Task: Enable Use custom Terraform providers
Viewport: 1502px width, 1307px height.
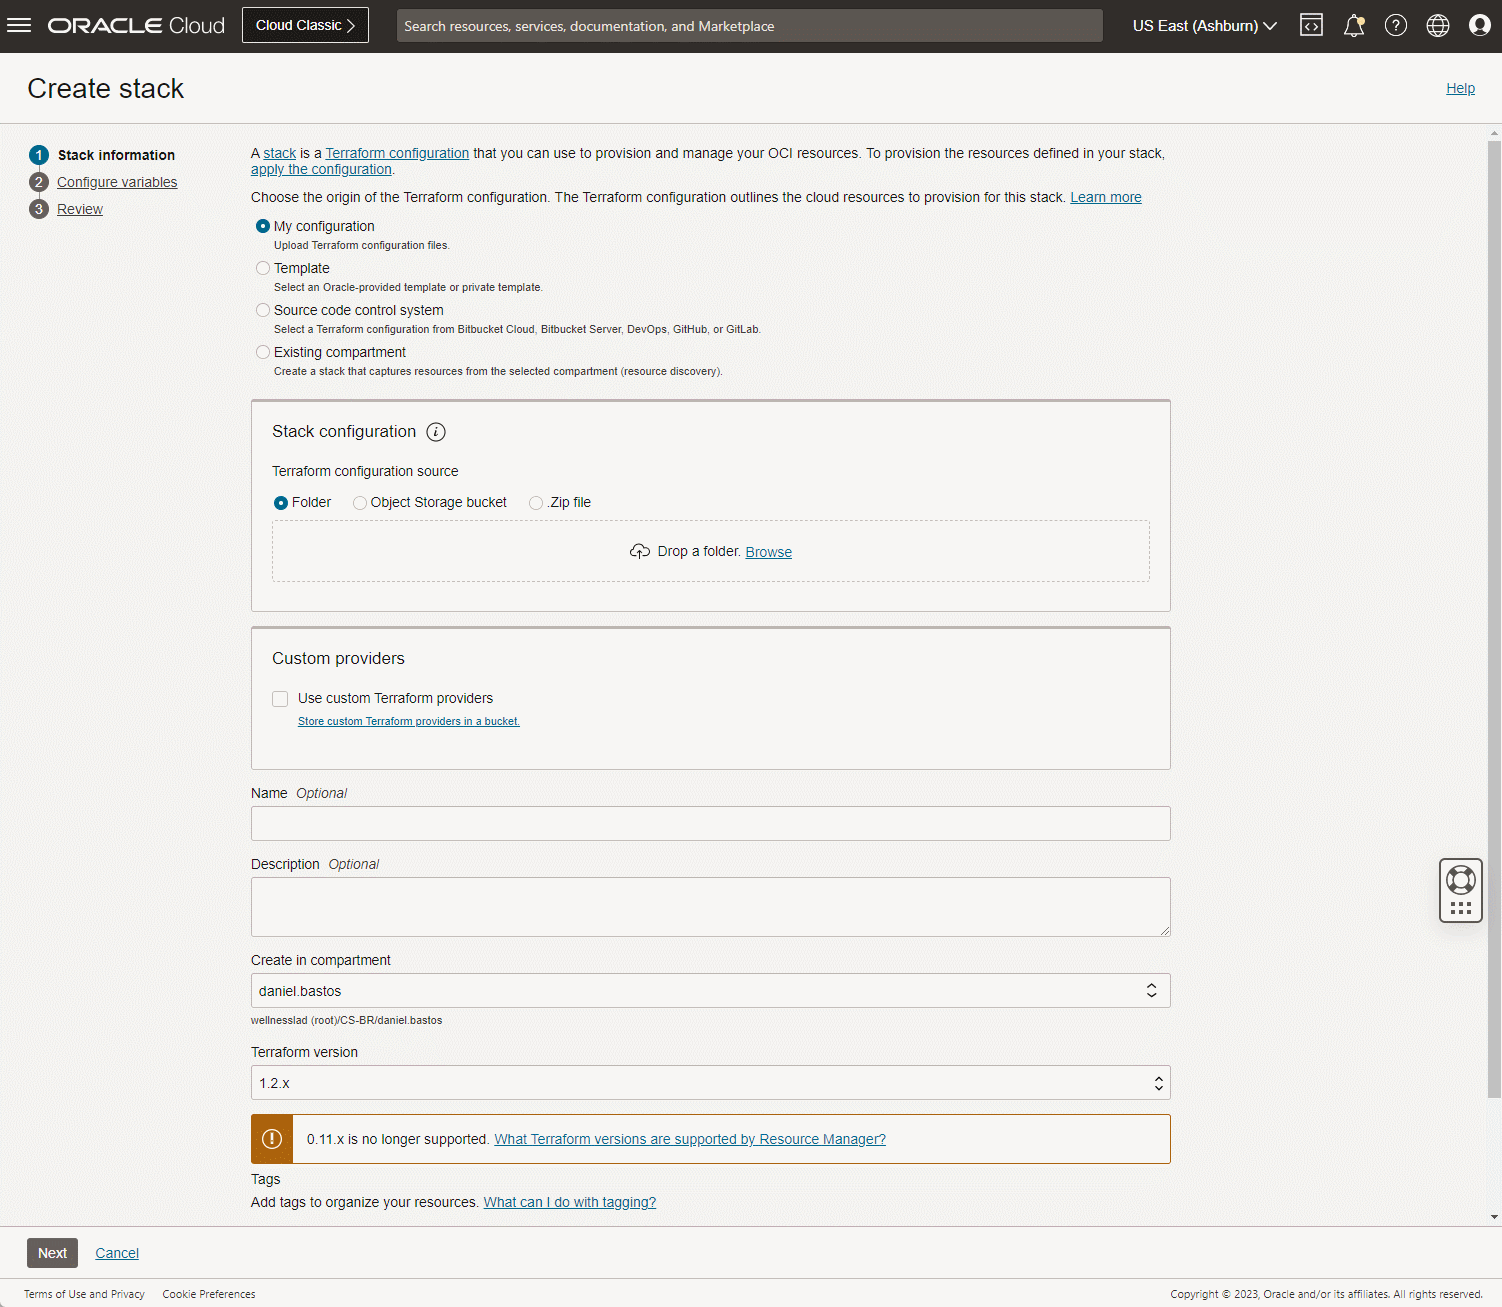Action: 280,699
